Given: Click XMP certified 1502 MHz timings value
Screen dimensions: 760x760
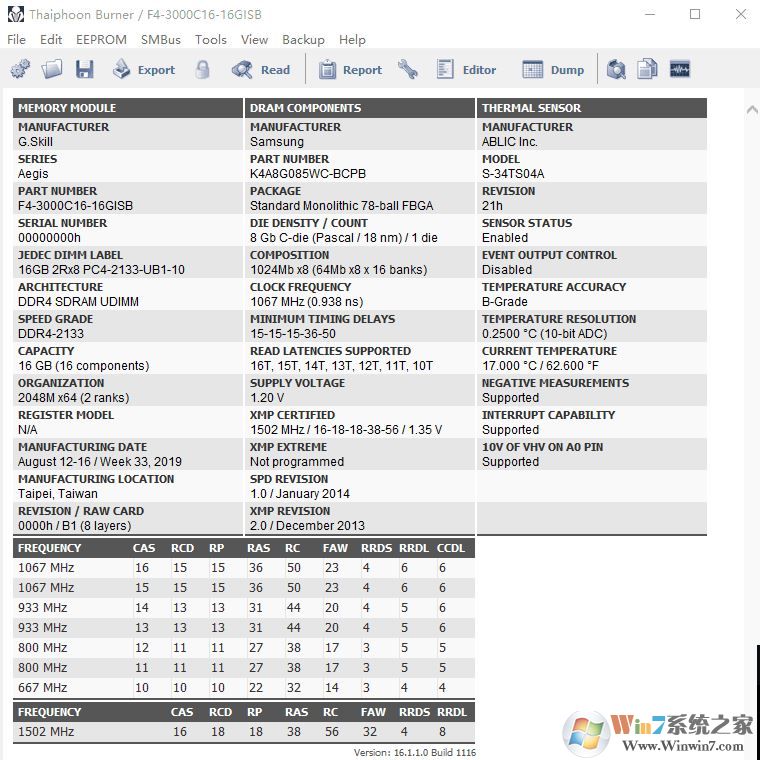Looking at the screenshot, I should [346, 430].
